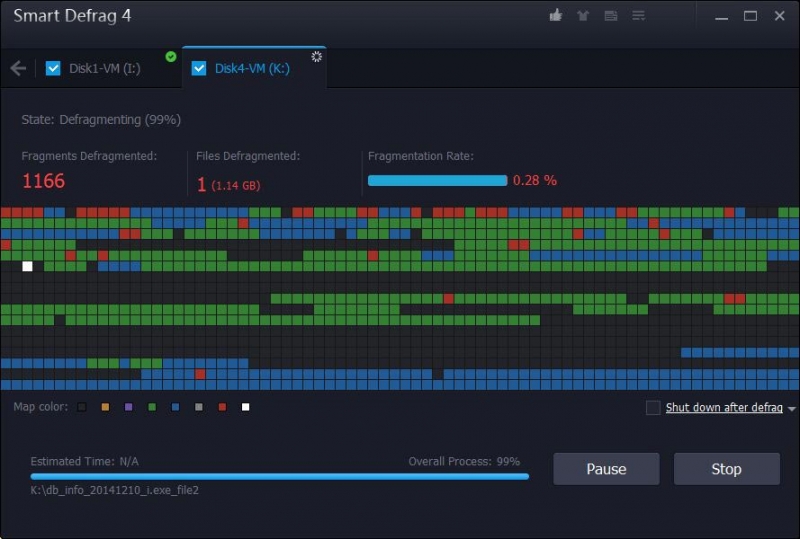Enable Shut down after defrag checkbox
Screen dimensions: 800x539
pos(653,407)
